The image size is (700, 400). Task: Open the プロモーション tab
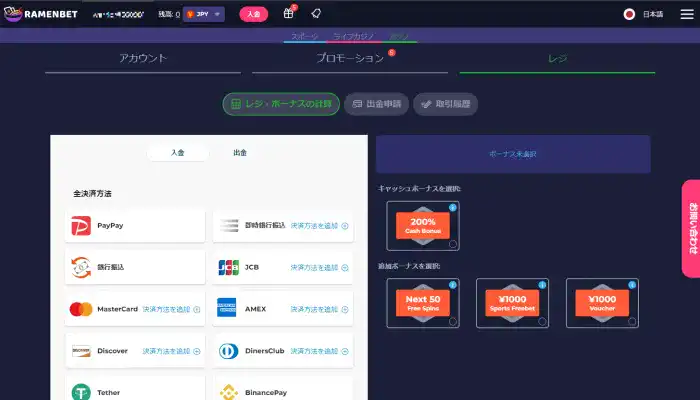point(350,59)
